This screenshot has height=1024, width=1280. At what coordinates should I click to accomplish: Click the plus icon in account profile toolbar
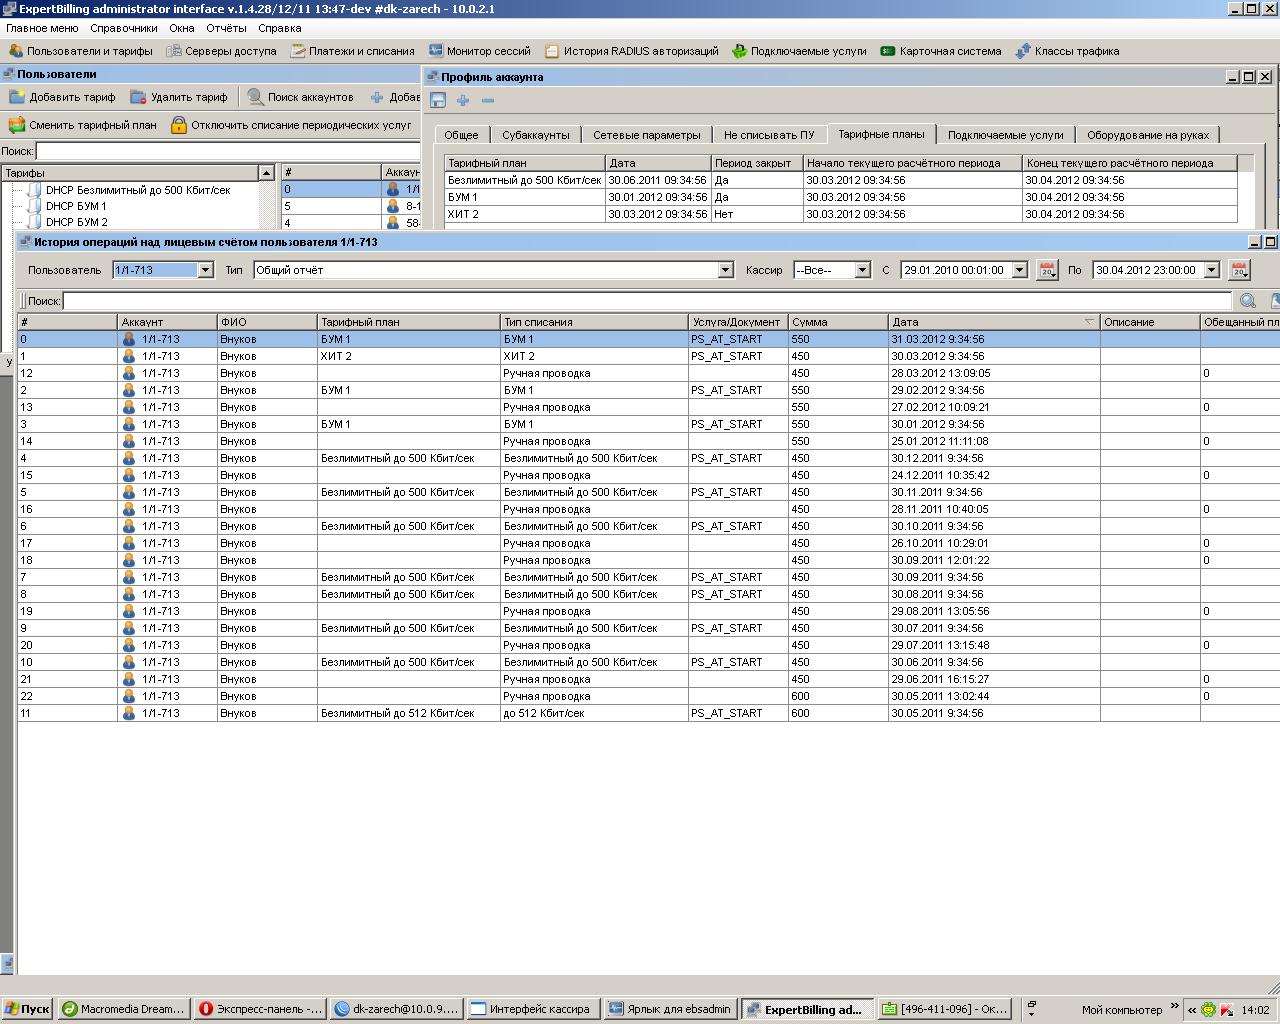click(463, 100)
